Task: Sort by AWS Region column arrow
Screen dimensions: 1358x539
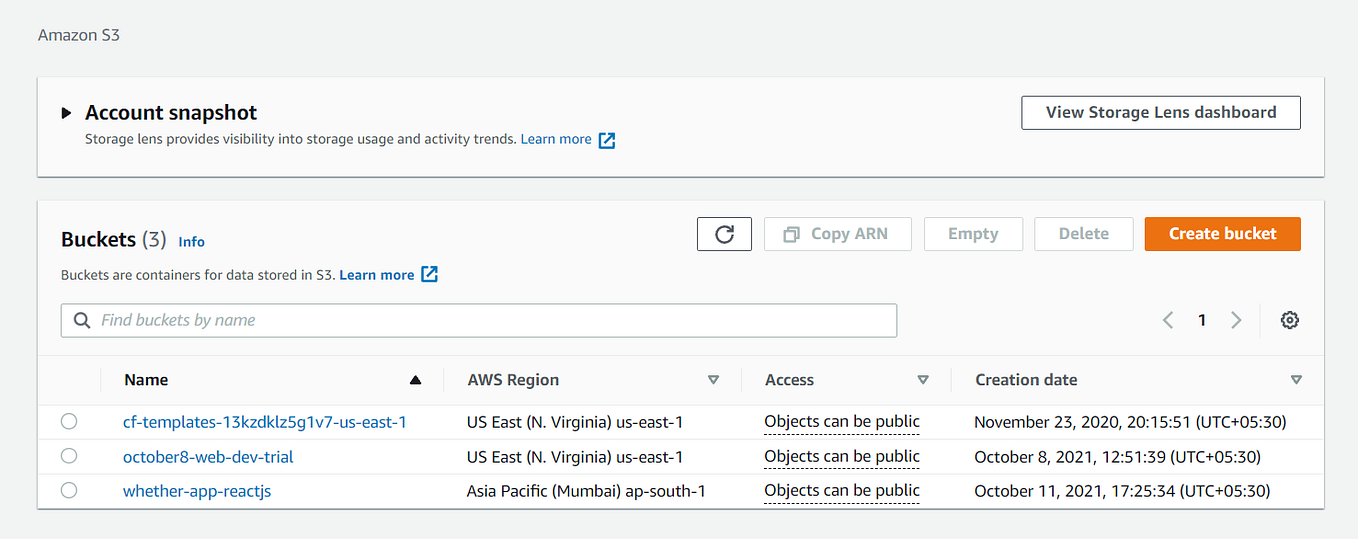Action: (x=713, y=380)
